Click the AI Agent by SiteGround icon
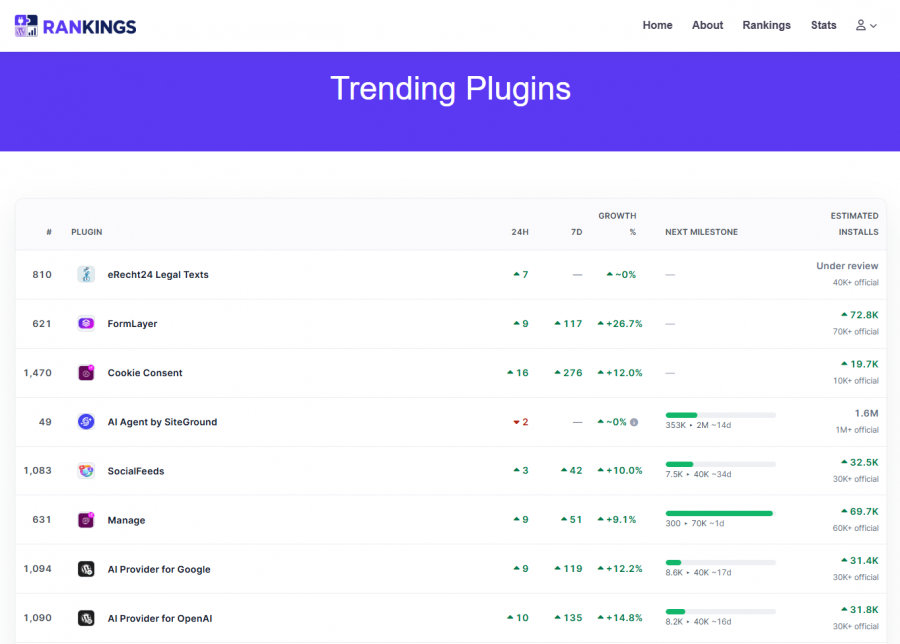The height and width of the screenshot is (644, 900). coord(86,422)
